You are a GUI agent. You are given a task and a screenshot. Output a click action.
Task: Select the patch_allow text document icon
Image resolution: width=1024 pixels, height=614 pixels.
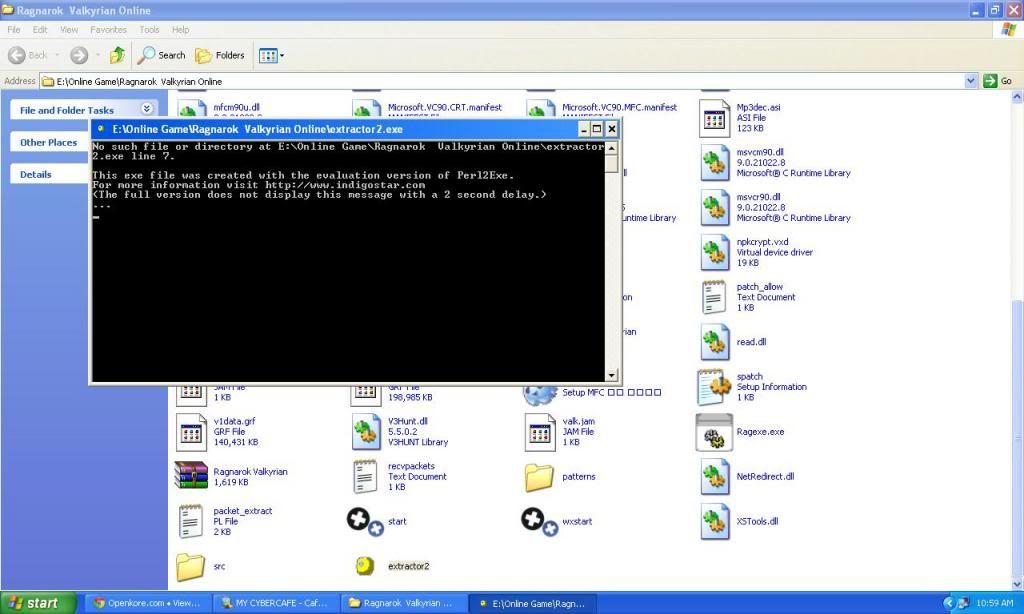tap(714, 297)
